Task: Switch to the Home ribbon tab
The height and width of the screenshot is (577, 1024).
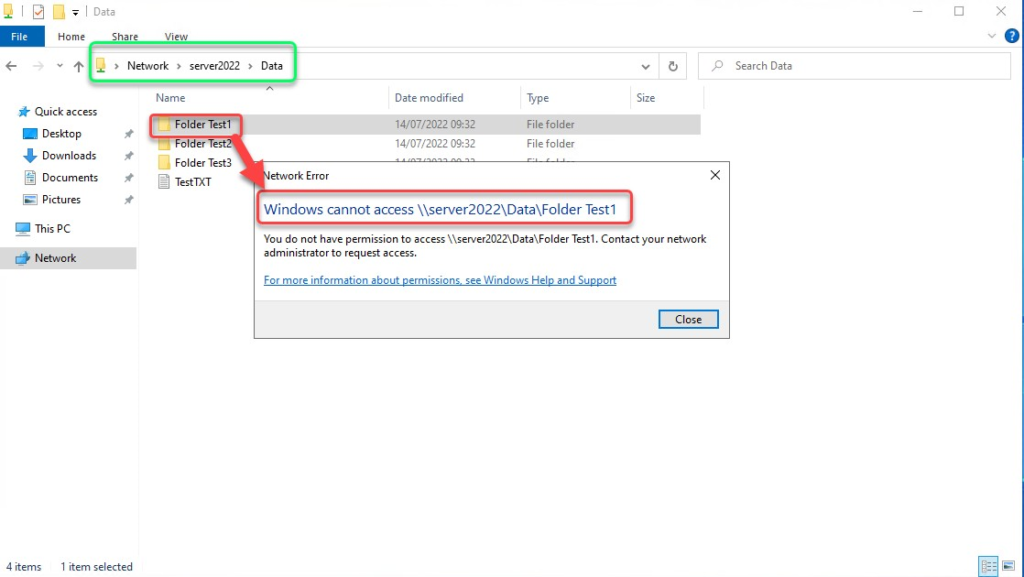Action: (x=71, y=37)
